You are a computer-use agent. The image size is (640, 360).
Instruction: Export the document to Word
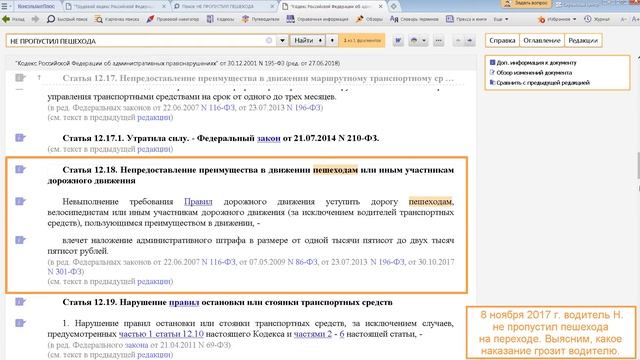pos(398,40)
